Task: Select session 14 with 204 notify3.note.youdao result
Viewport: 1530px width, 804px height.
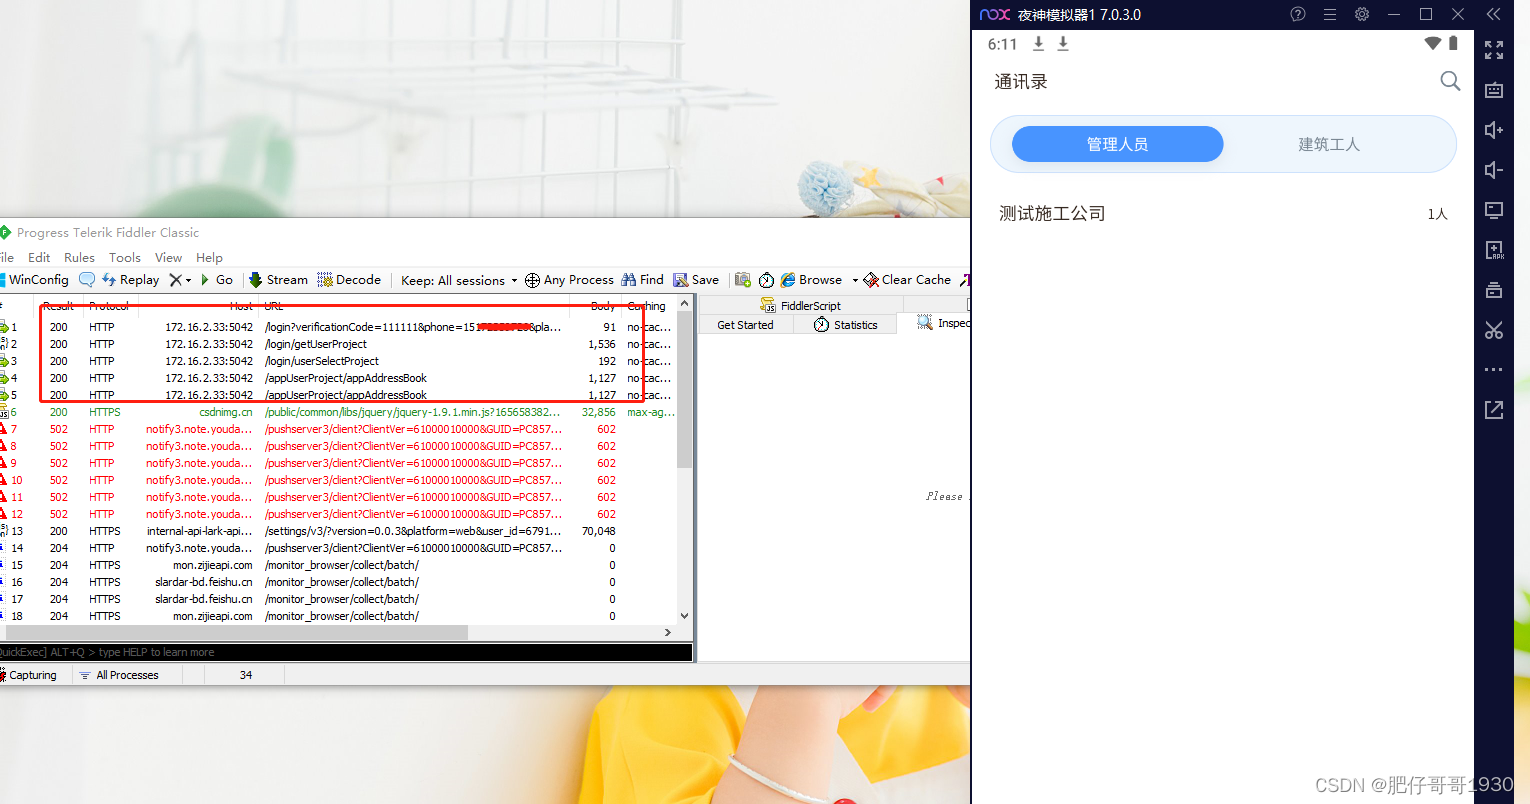Action: coord(338,548)
